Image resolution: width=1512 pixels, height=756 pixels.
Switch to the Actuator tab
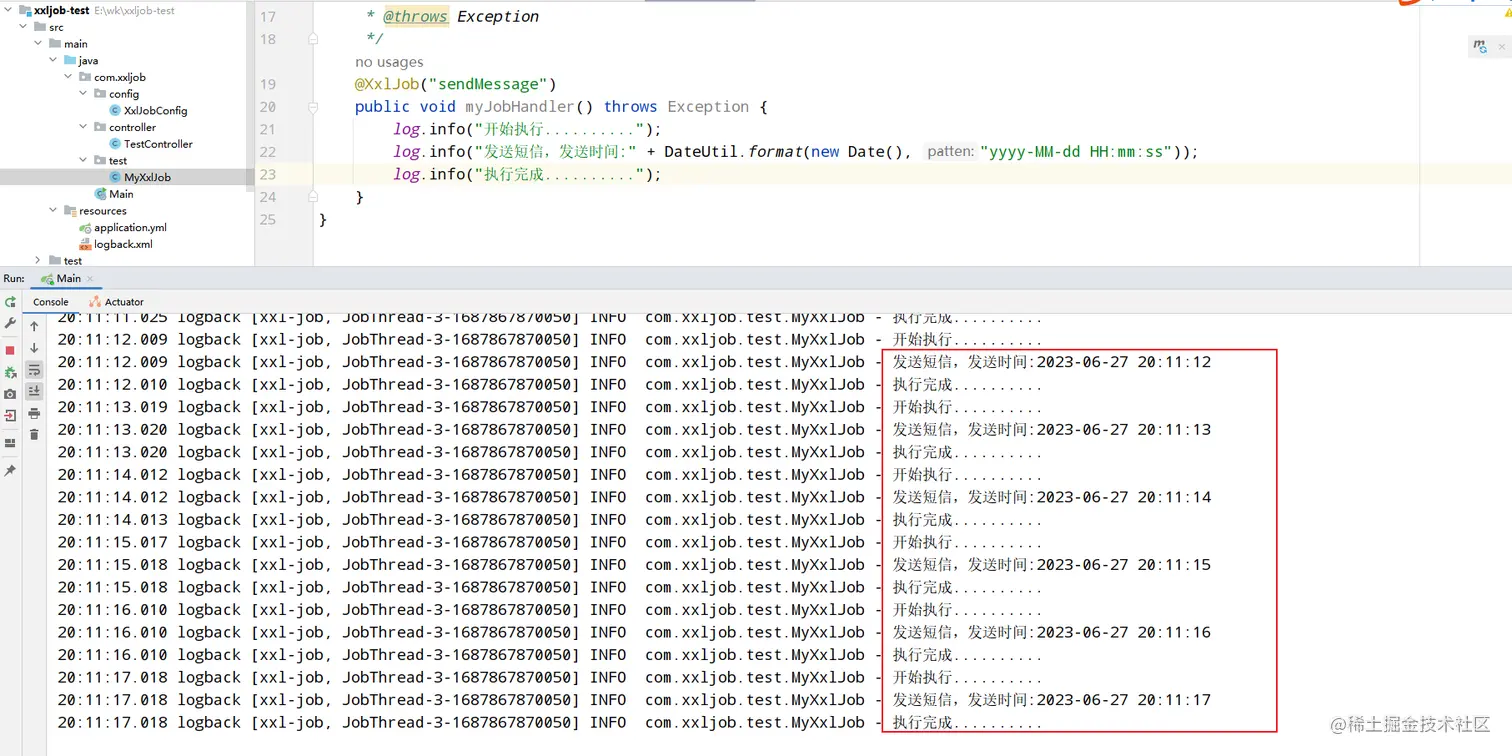click(x=116, y=302)
